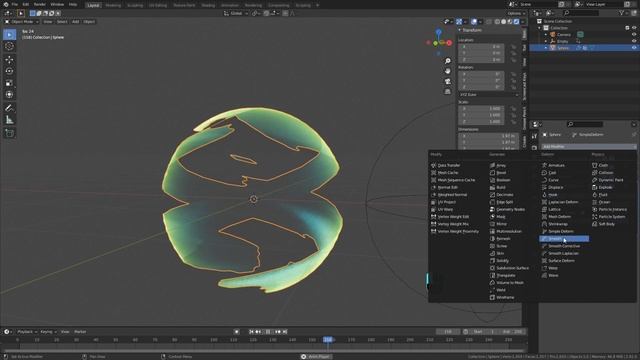
Task: Click the pan view hand icon
Action: (x=448, y=71)
